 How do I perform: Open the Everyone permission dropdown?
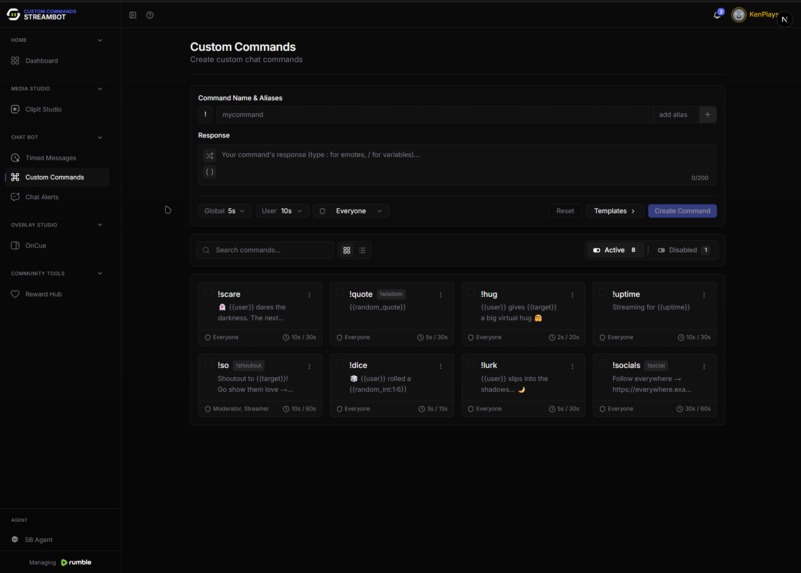coord(351,211)
